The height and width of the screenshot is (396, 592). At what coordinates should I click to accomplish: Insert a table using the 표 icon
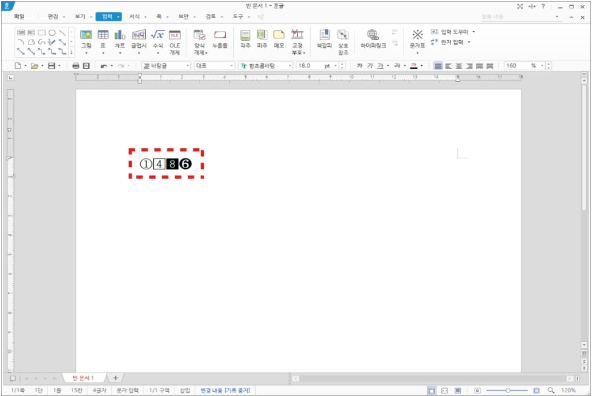103,40
